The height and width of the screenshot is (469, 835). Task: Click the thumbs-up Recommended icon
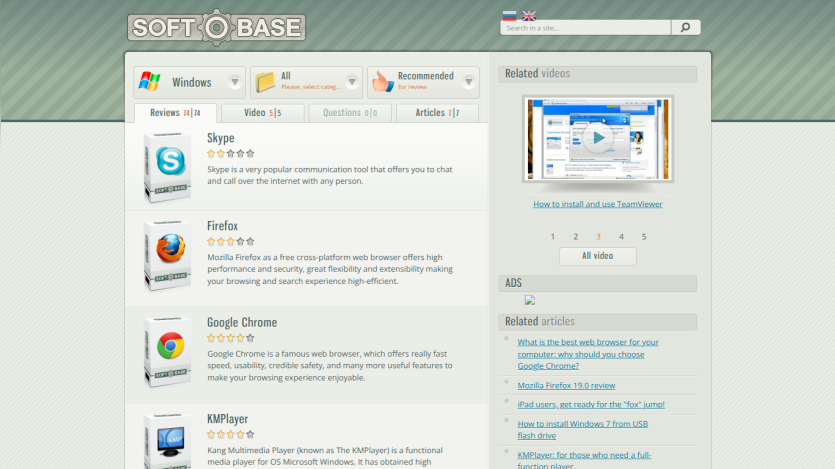pos(382,81)
